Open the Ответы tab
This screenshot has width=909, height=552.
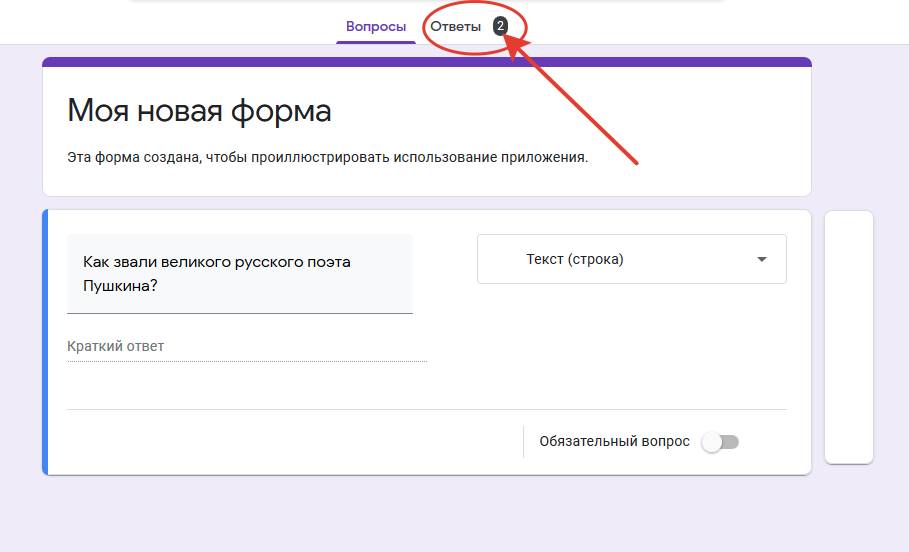point(456,27)
